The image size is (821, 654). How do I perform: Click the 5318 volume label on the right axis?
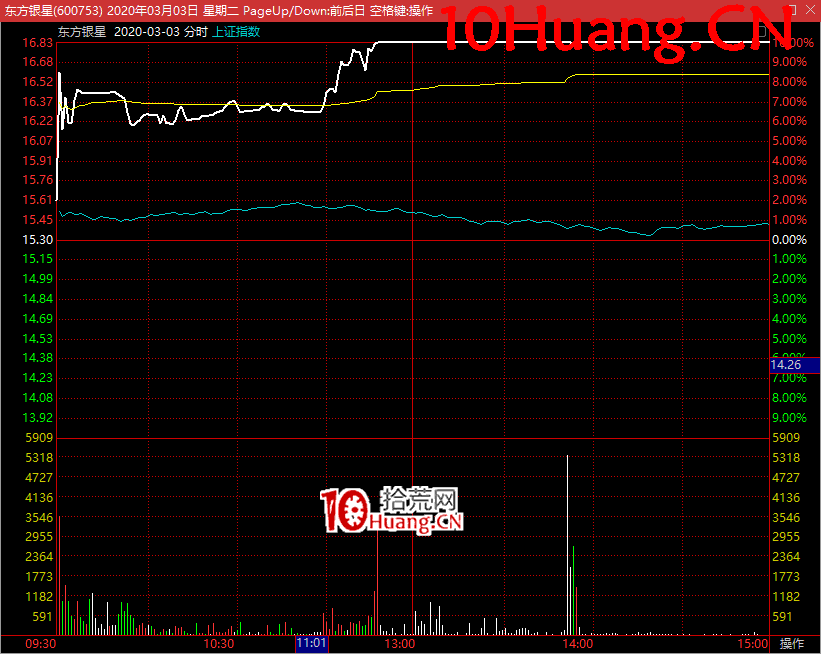786,458
